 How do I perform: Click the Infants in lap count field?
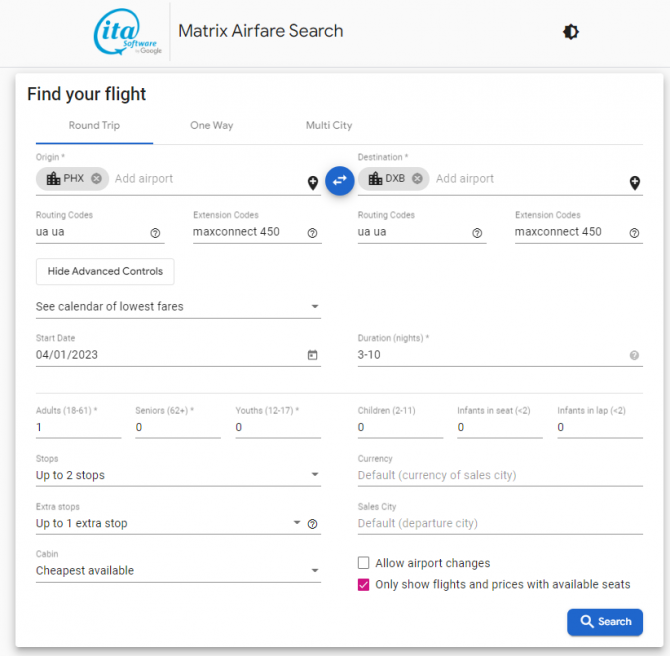pyautogui.click(x=600, y=427)
